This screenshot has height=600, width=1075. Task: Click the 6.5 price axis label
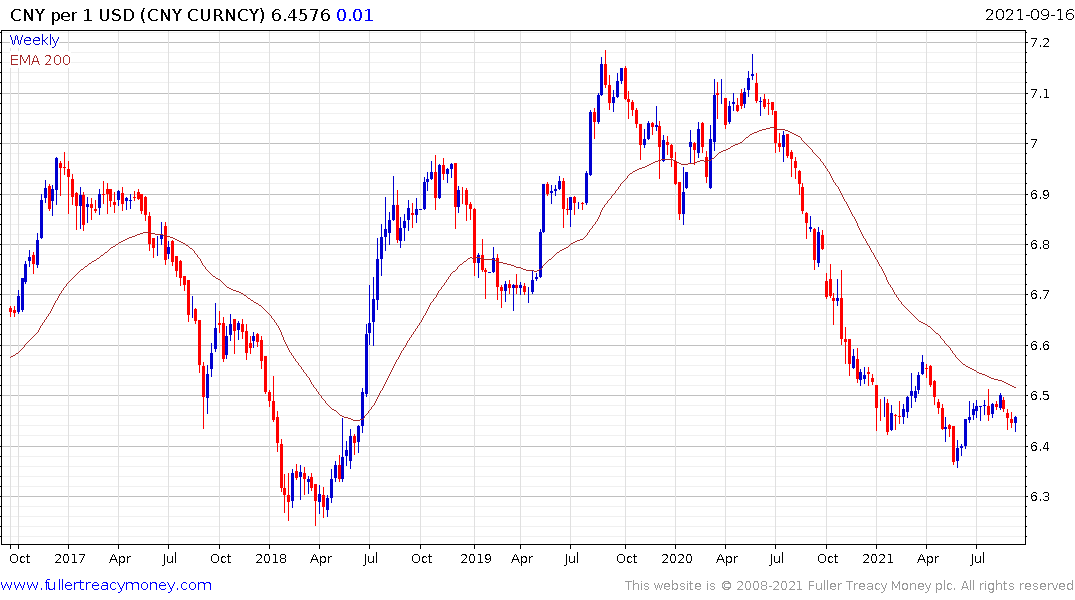1039,396
